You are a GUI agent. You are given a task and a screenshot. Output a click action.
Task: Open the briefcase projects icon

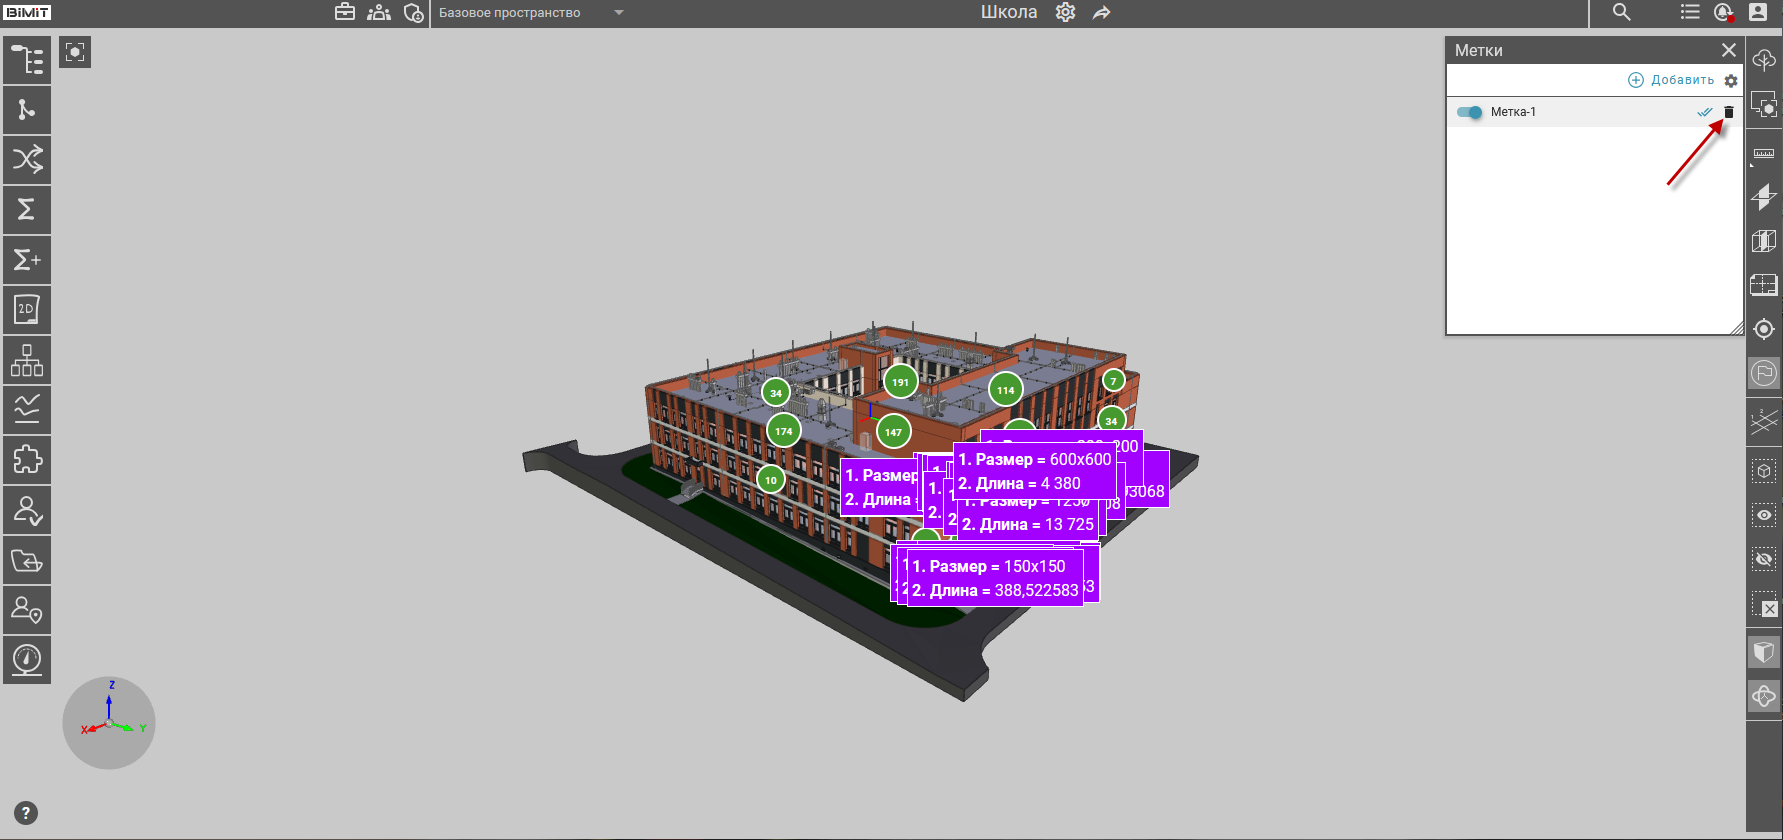[x=345, y=13]
